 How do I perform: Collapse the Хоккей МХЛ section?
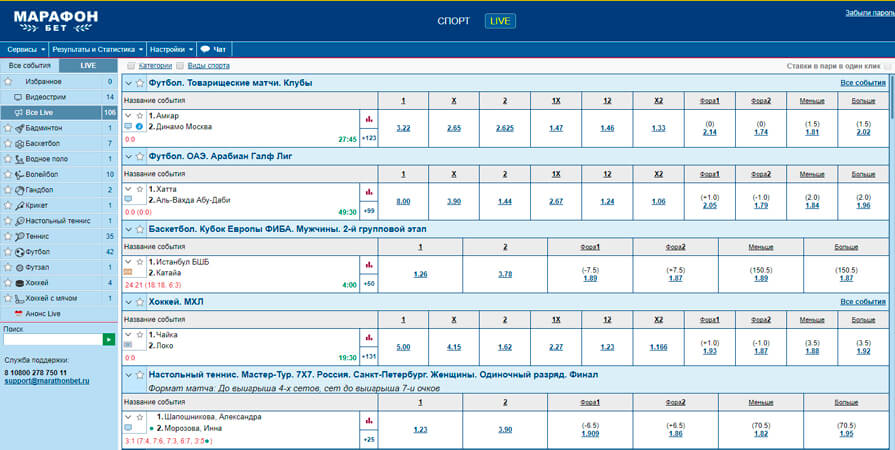[128, 302]
